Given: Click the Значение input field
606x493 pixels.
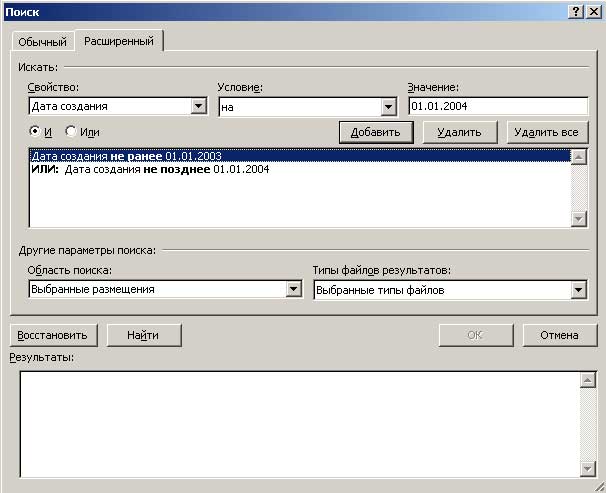Looking at the screenshot, I should [497, 106].
